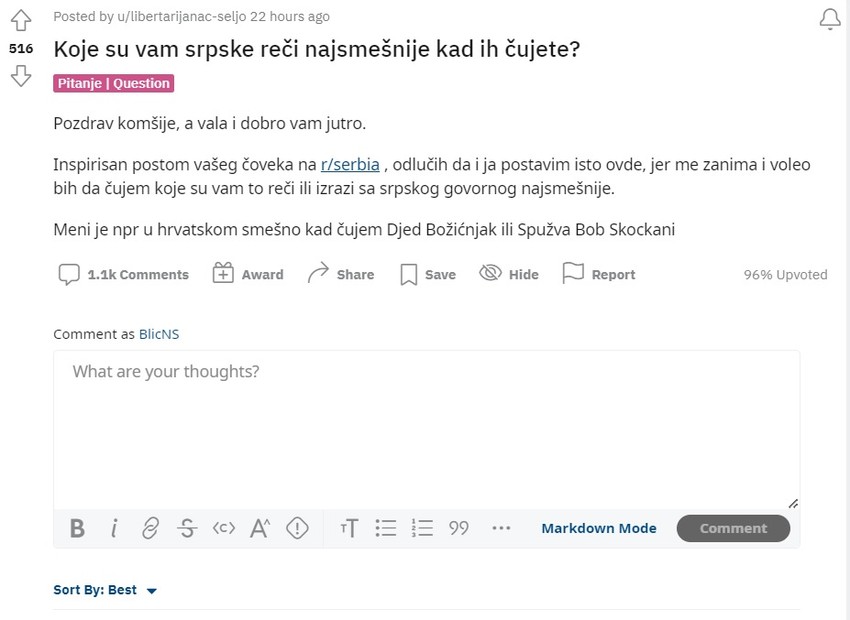
Task: Insert a heading using the T icon
Action: coord(349,528)
